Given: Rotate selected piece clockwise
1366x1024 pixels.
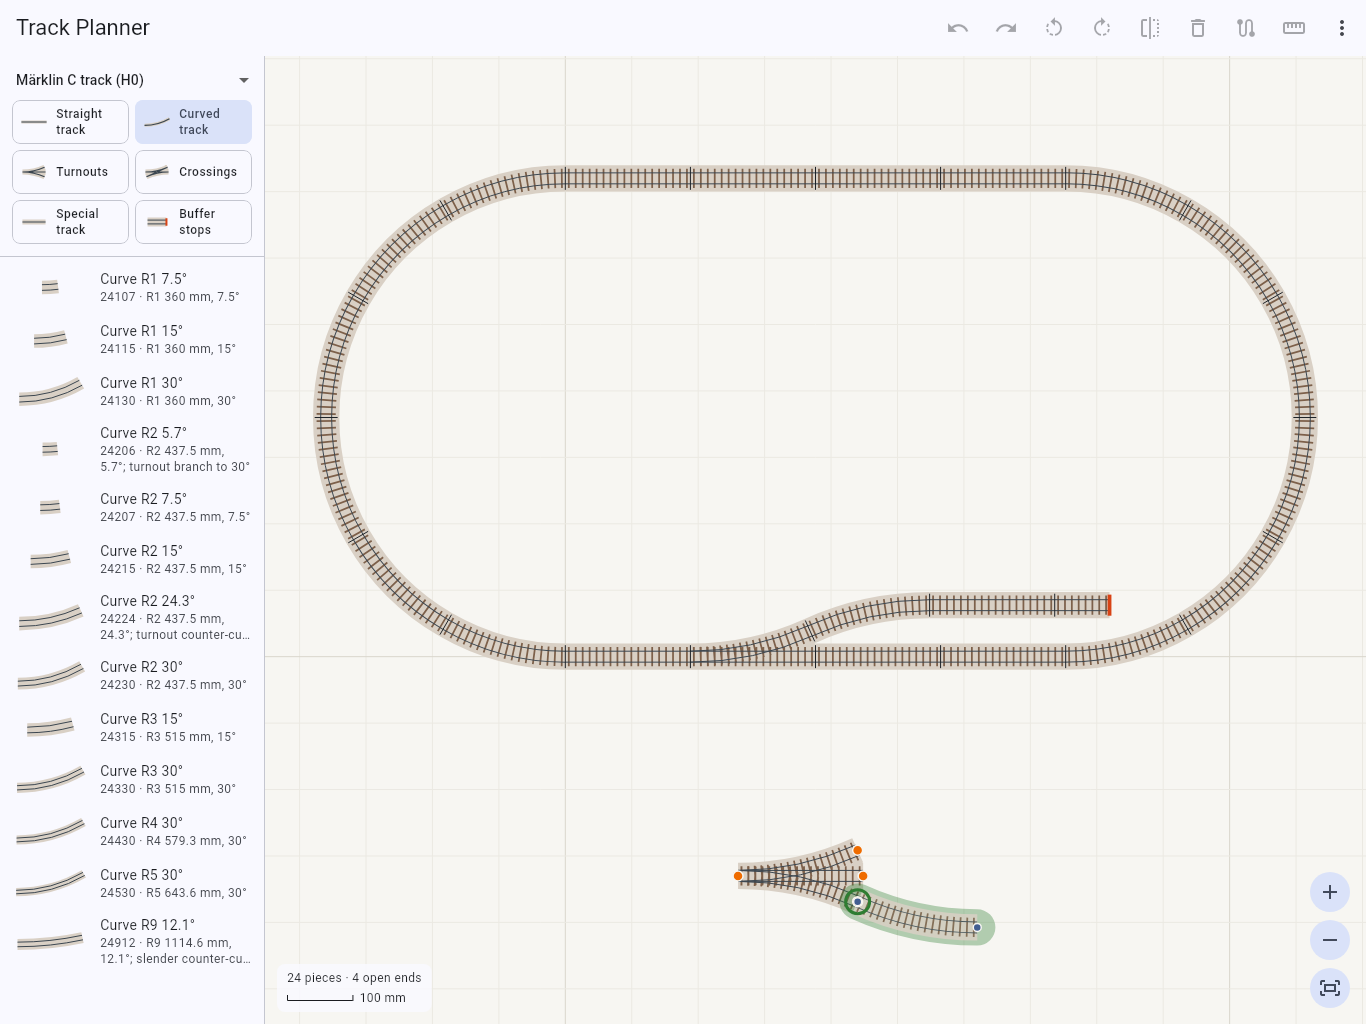Looking at the screenshot, I should click(1102, 28).
